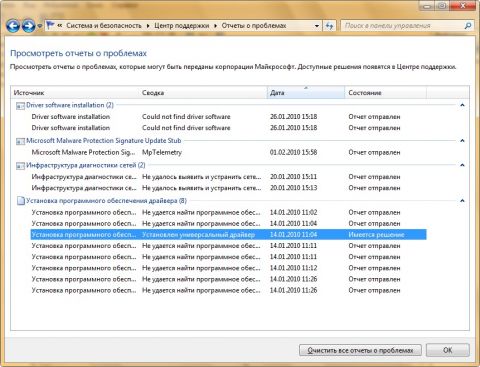
Task: Sort by the Сводка column header
Action: 203,93
